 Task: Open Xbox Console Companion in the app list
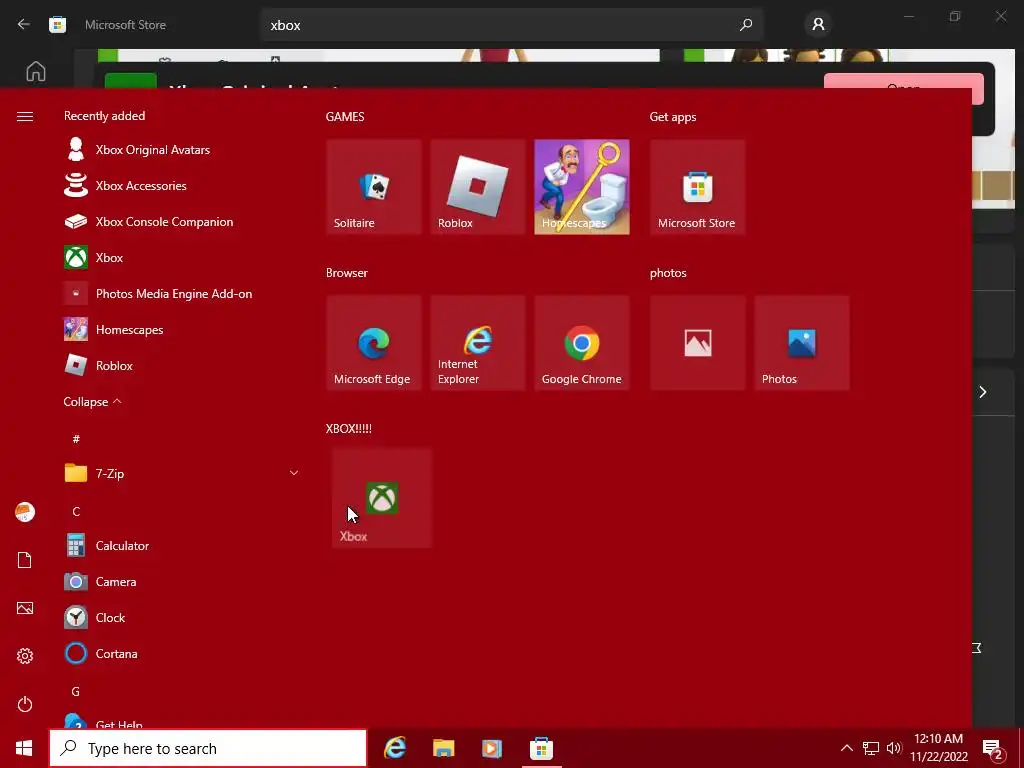point(182,221)
